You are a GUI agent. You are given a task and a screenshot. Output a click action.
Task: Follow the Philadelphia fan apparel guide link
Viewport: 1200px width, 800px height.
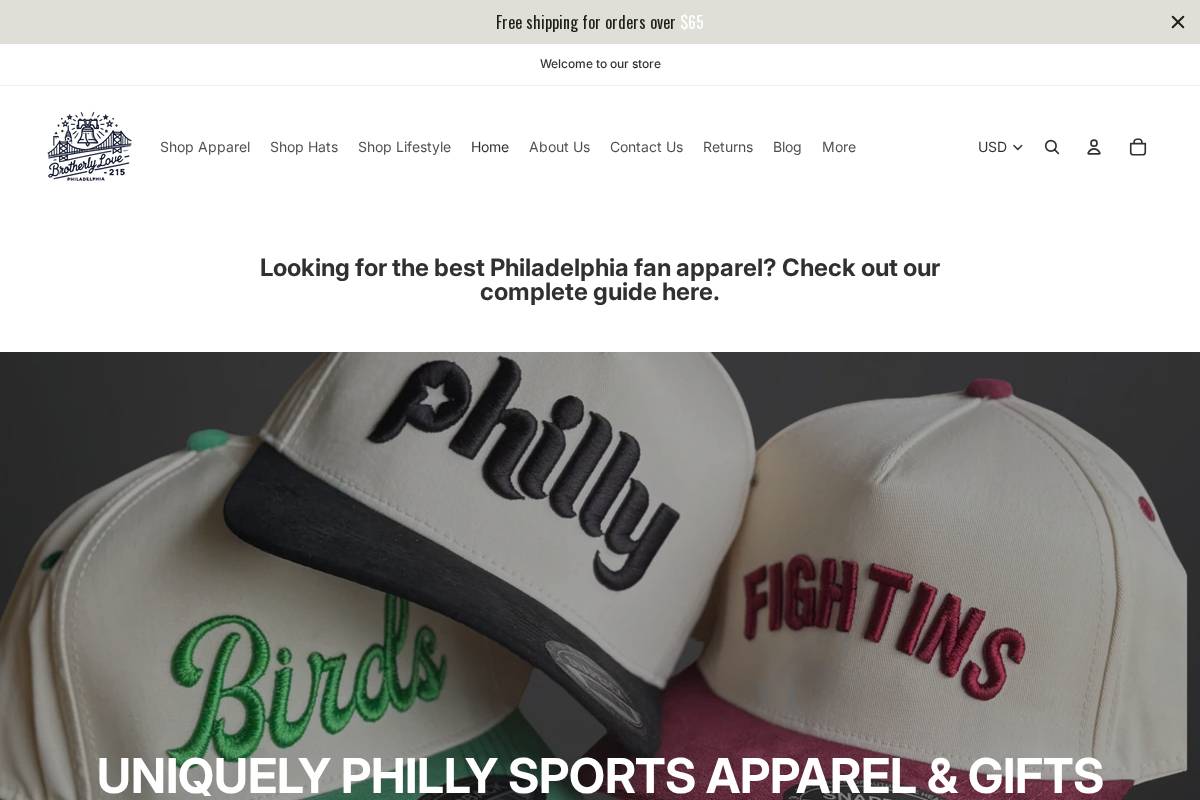600,280
